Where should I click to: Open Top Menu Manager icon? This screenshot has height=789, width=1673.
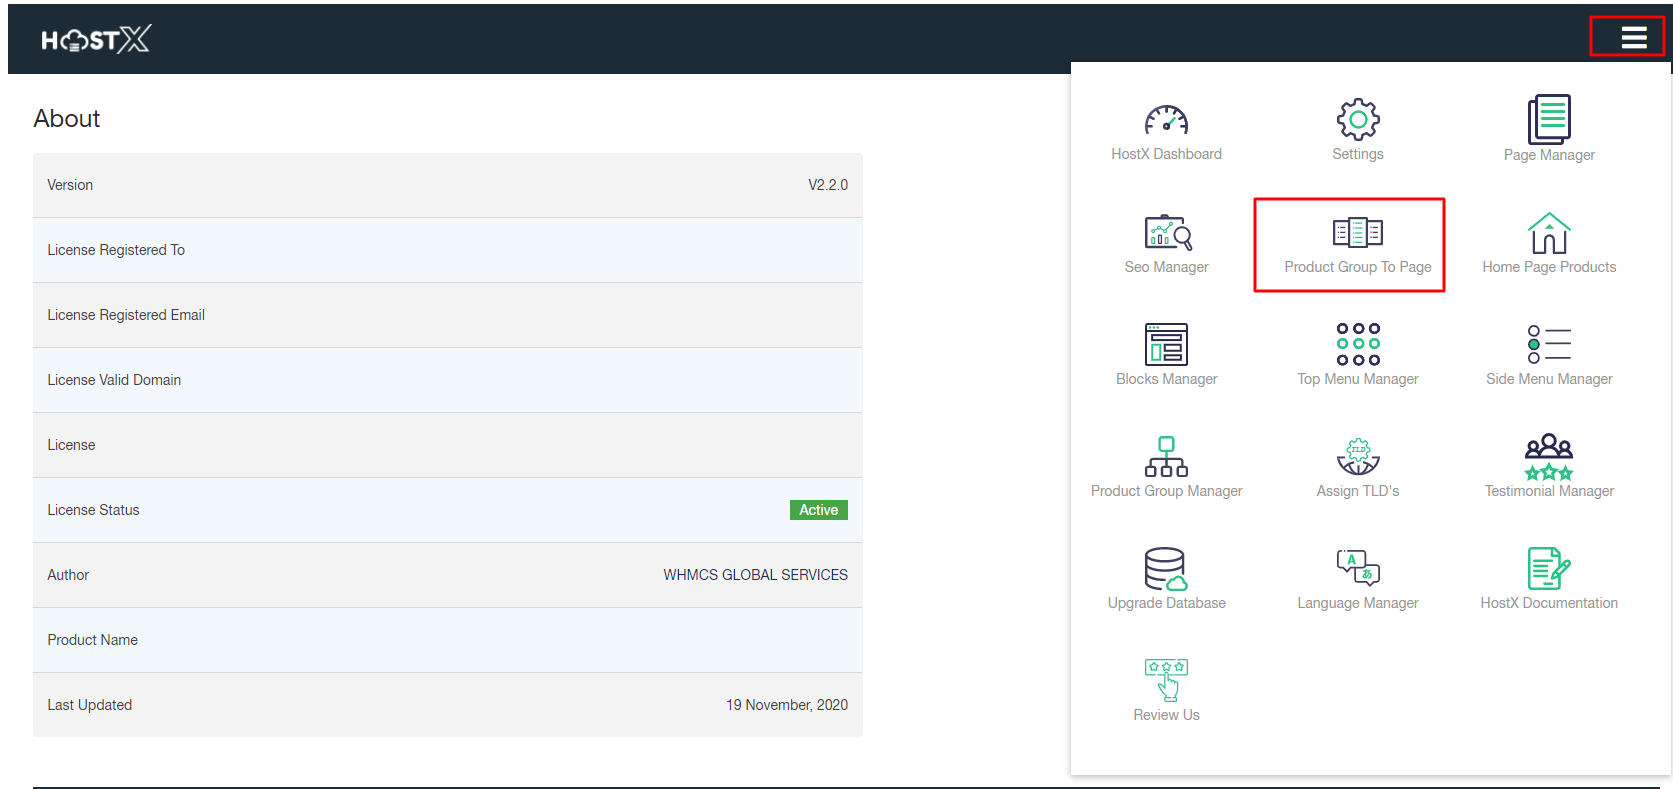click(x=1357, y=345)
